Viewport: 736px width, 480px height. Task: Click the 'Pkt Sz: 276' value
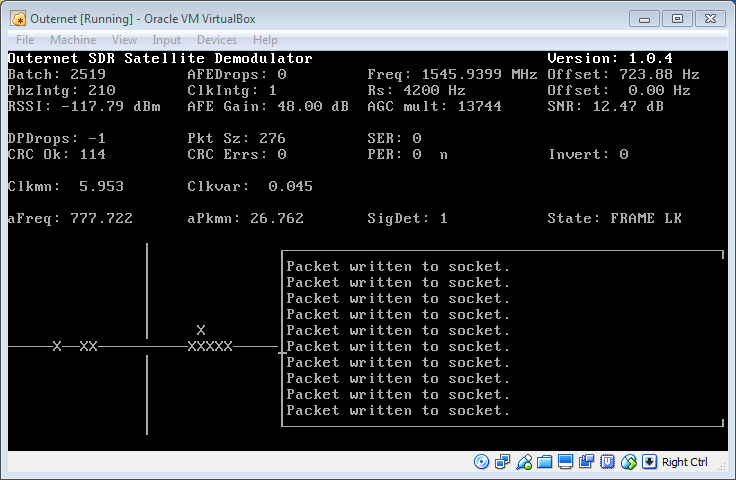pyautogui.click(x=236, y=138)
